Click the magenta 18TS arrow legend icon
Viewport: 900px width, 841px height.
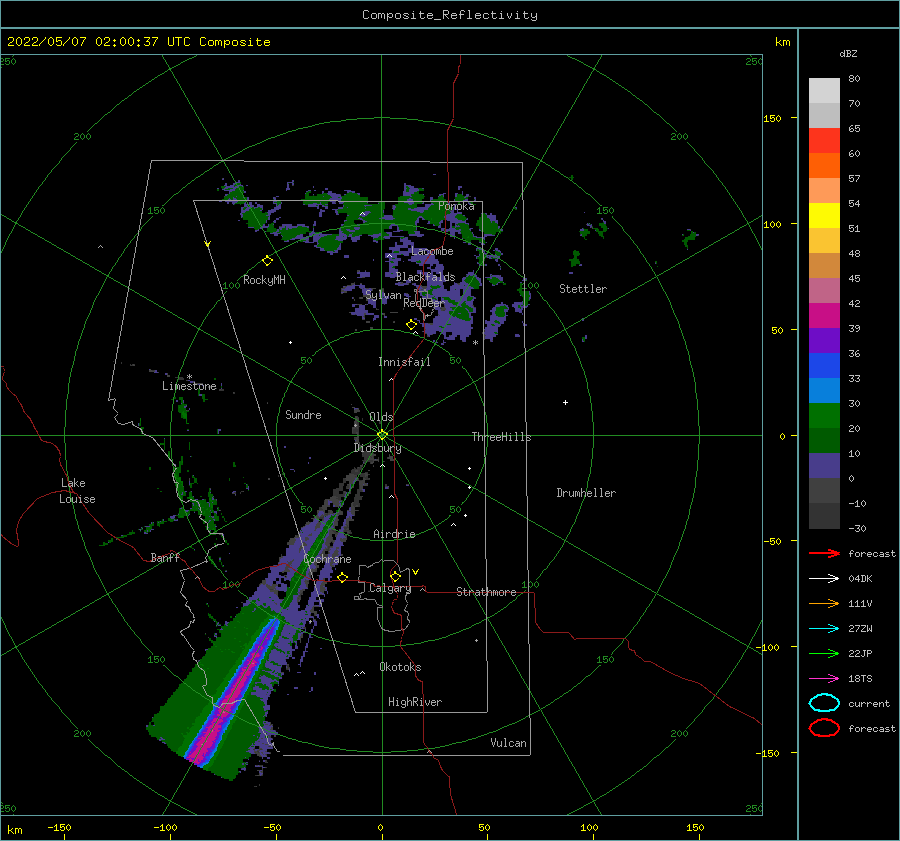(824, 679)
